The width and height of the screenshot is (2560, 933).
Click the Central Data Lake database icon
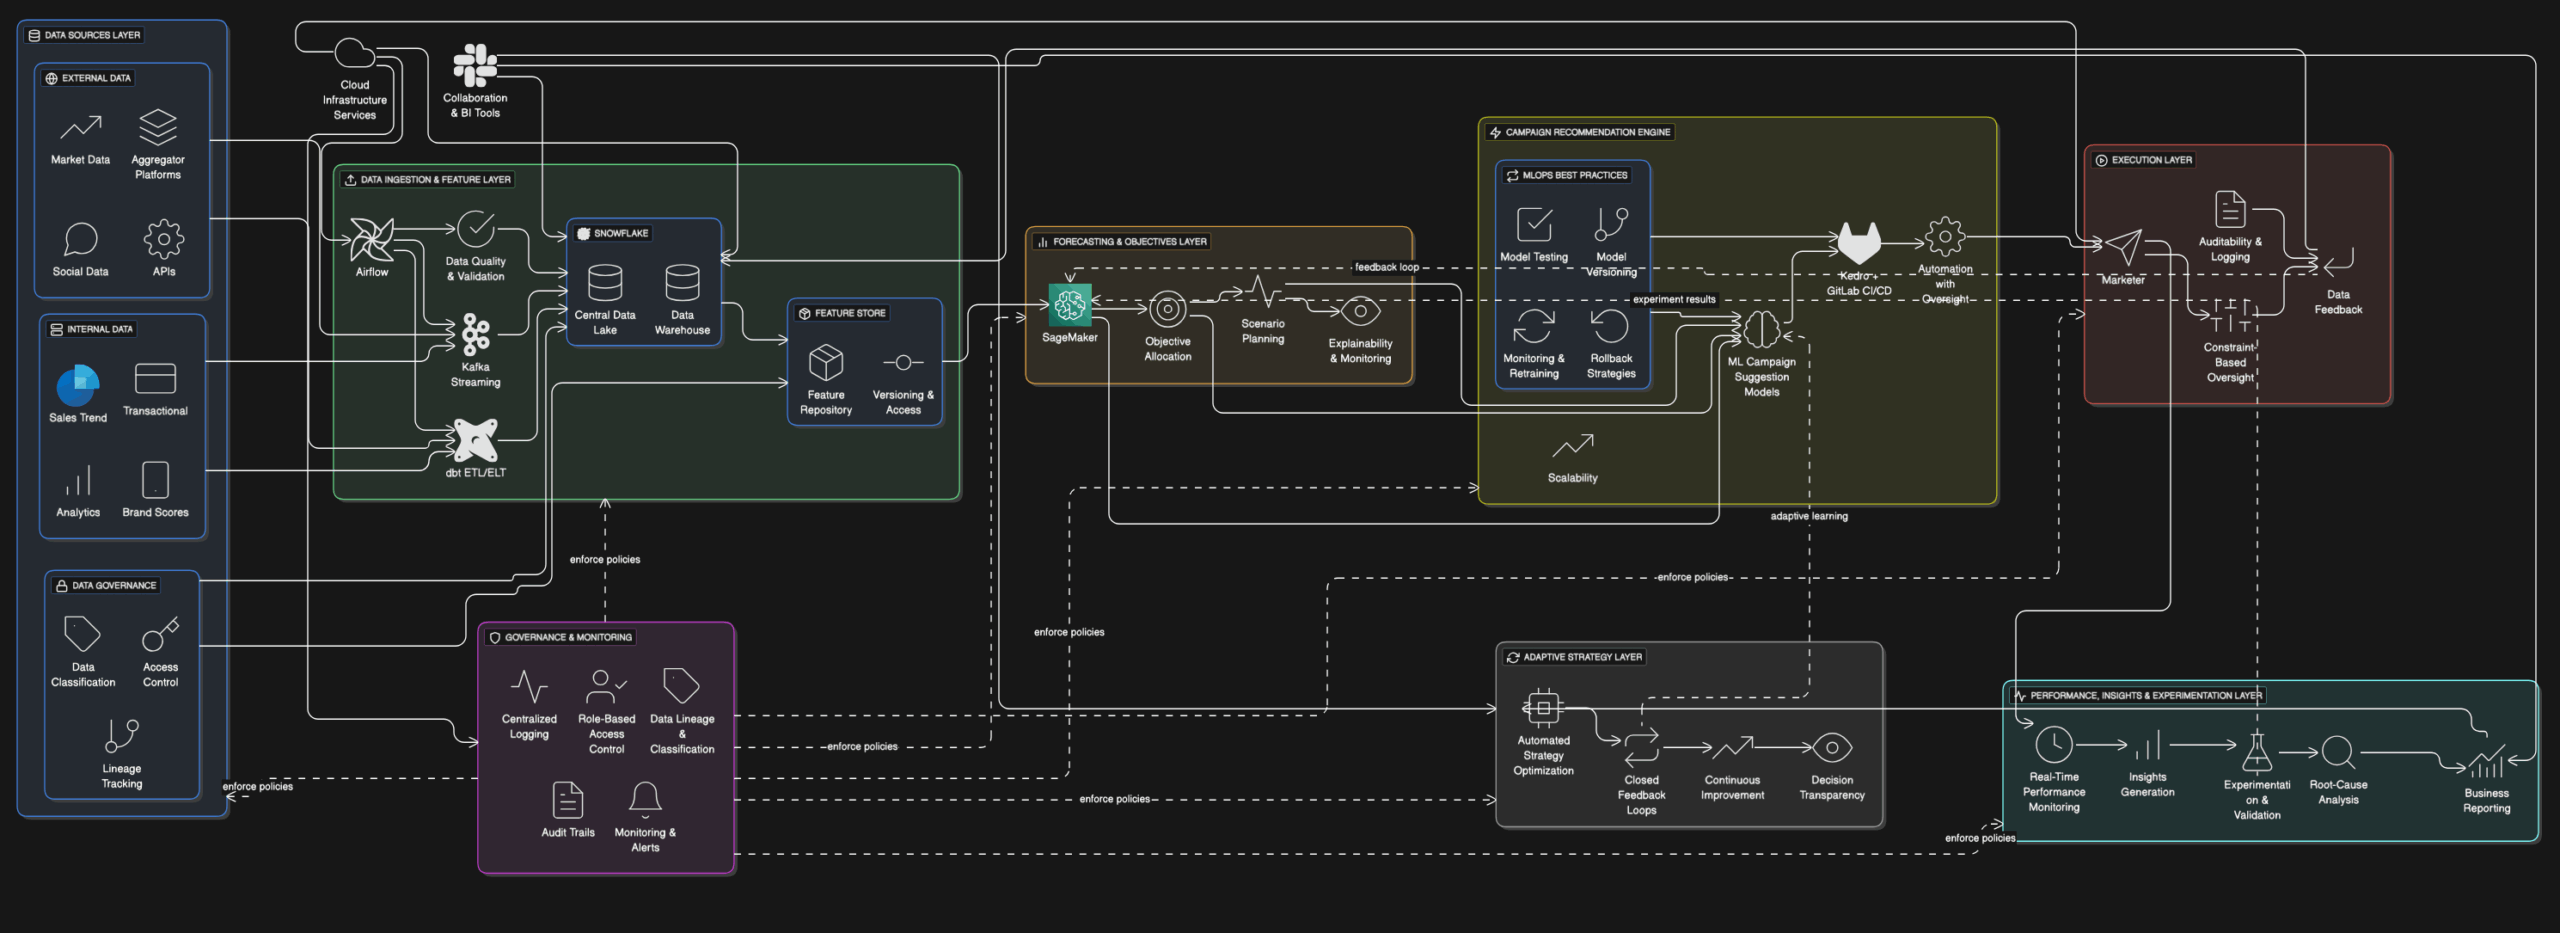(x=605, y=283)
